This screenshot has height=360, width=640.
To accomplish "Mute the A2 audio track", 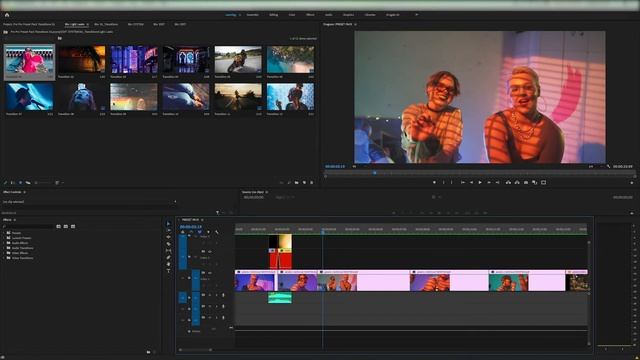I will pos(210,306).
